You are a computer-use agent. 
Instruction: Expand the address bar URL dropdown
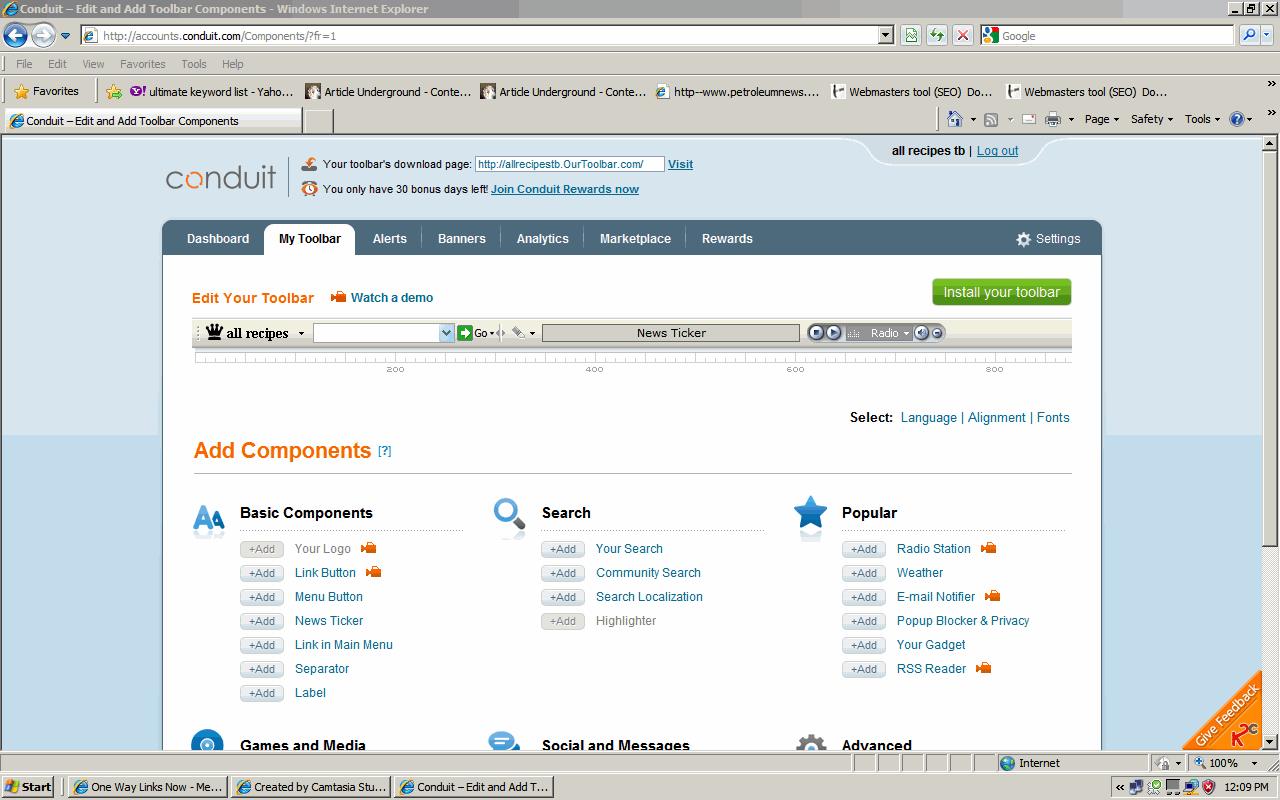[x=886, y=36]
